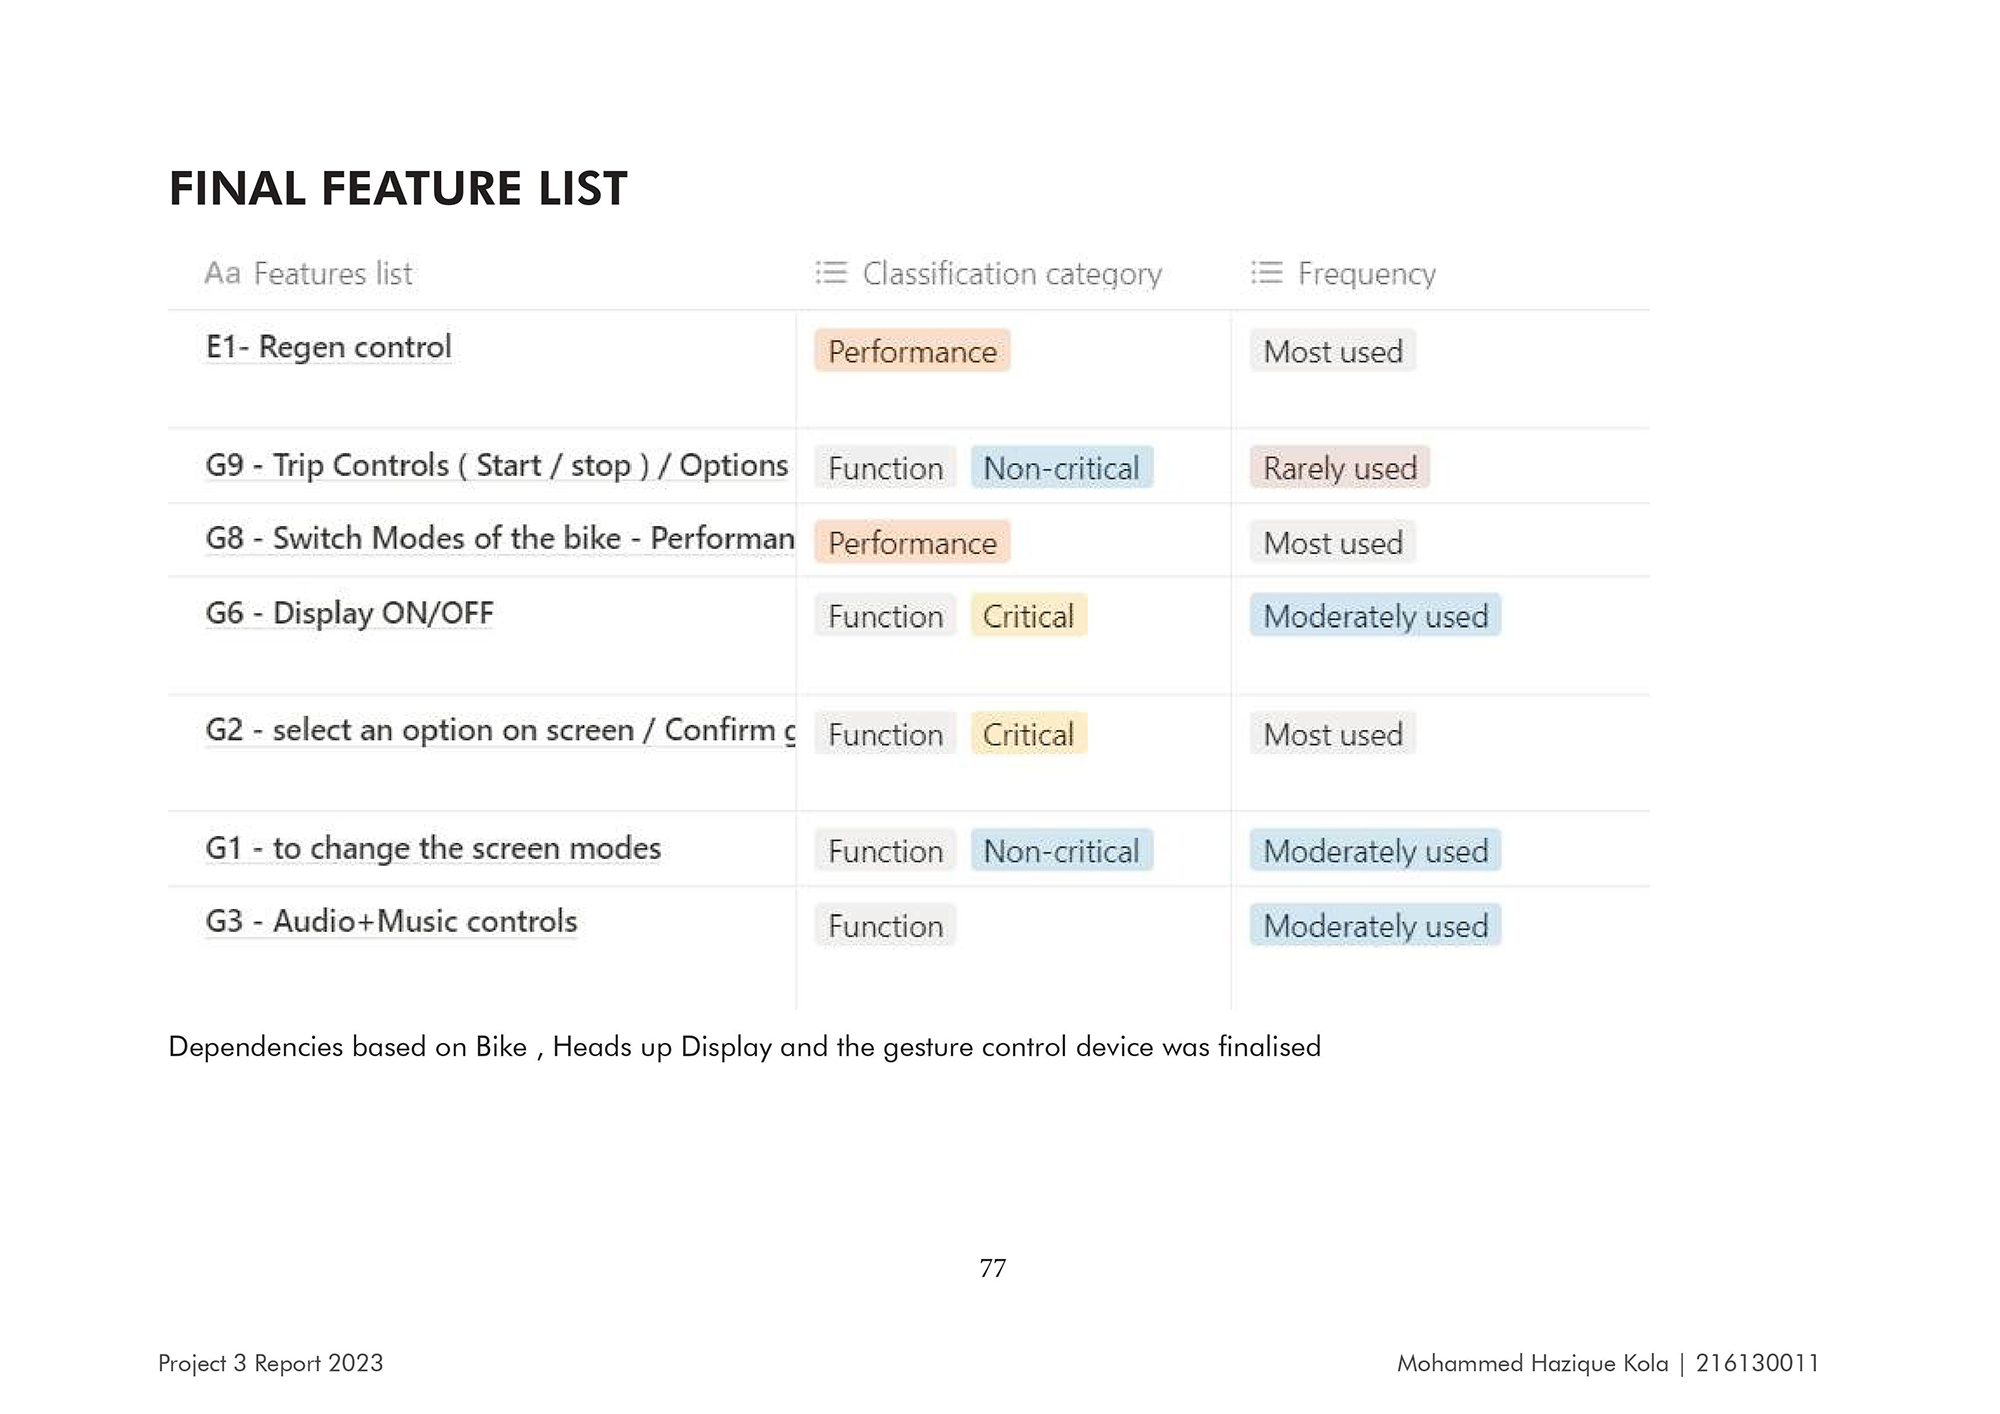Click the Project 3 Report 2023 footer
The height and width of the screenshot is (1414, 2000).
coord(271,1363)
